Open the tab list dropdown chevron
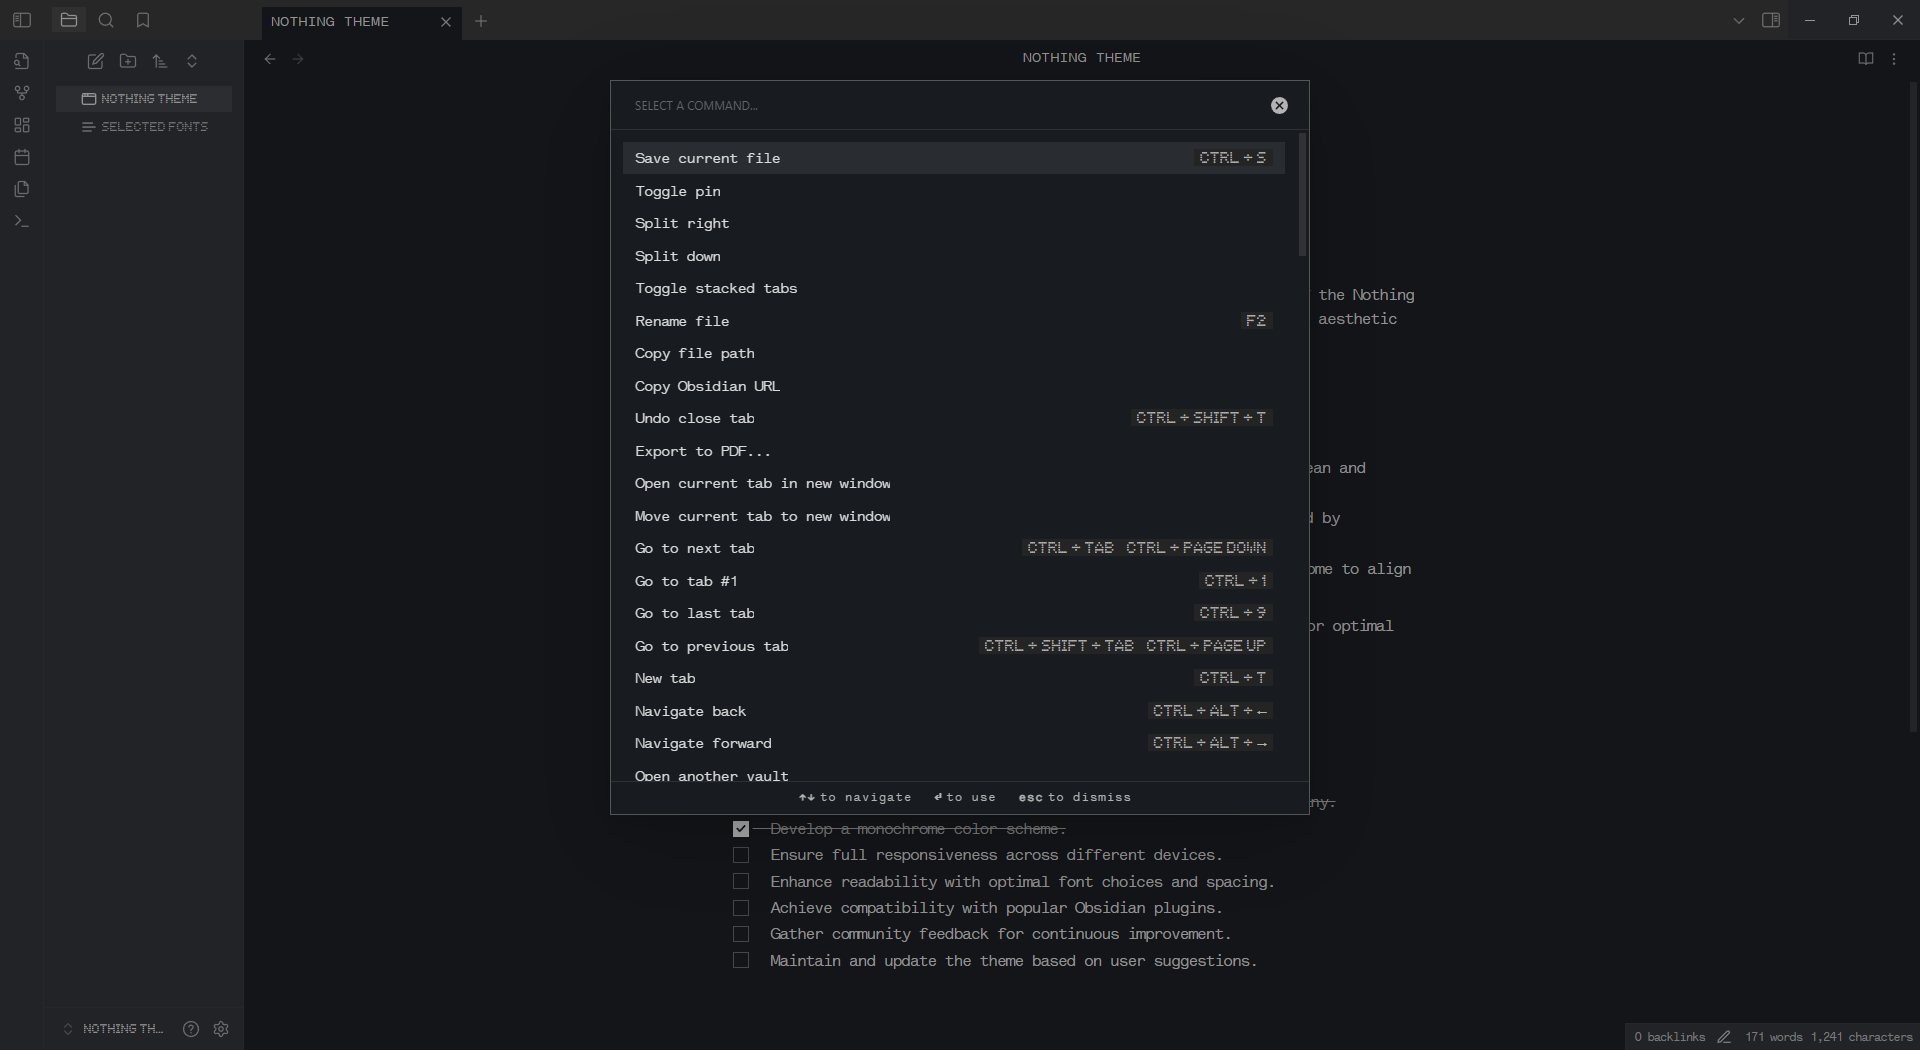Image resolution: width=1920 pixels, height=1050 pixels. tap(1739, 20)
